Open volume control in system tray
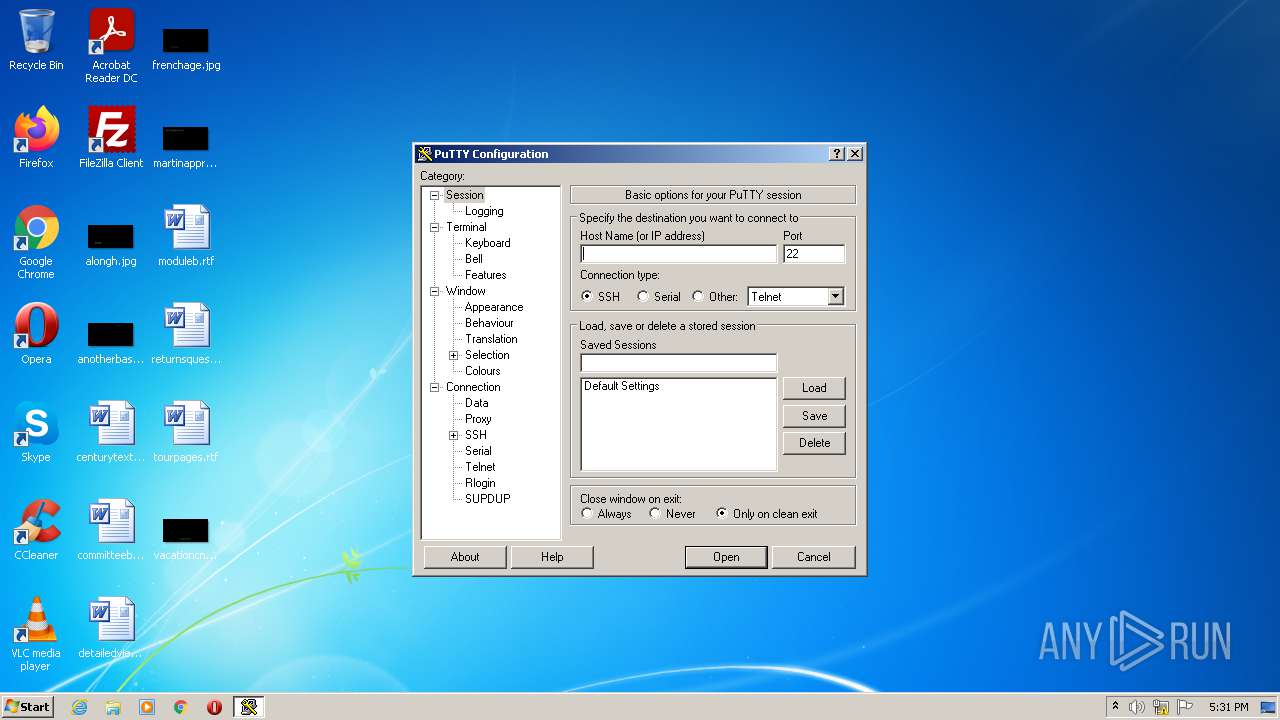 pos(1137,707)
